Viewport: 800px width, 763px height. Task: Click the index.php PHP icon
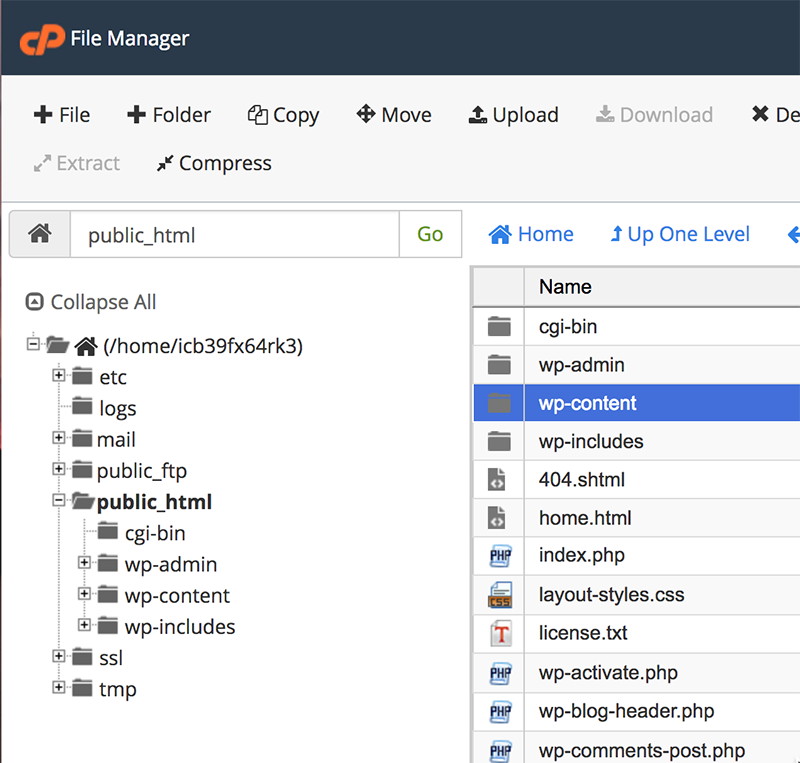[500, 556]
